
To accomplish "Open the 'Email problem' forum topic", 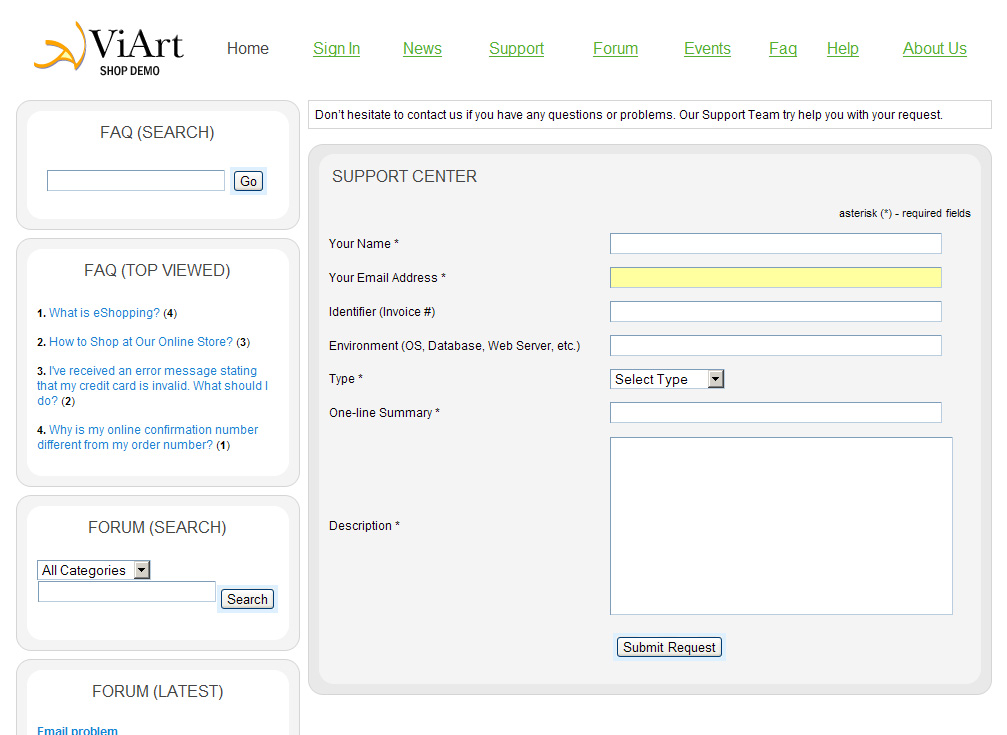I will (x=77, y=731).
